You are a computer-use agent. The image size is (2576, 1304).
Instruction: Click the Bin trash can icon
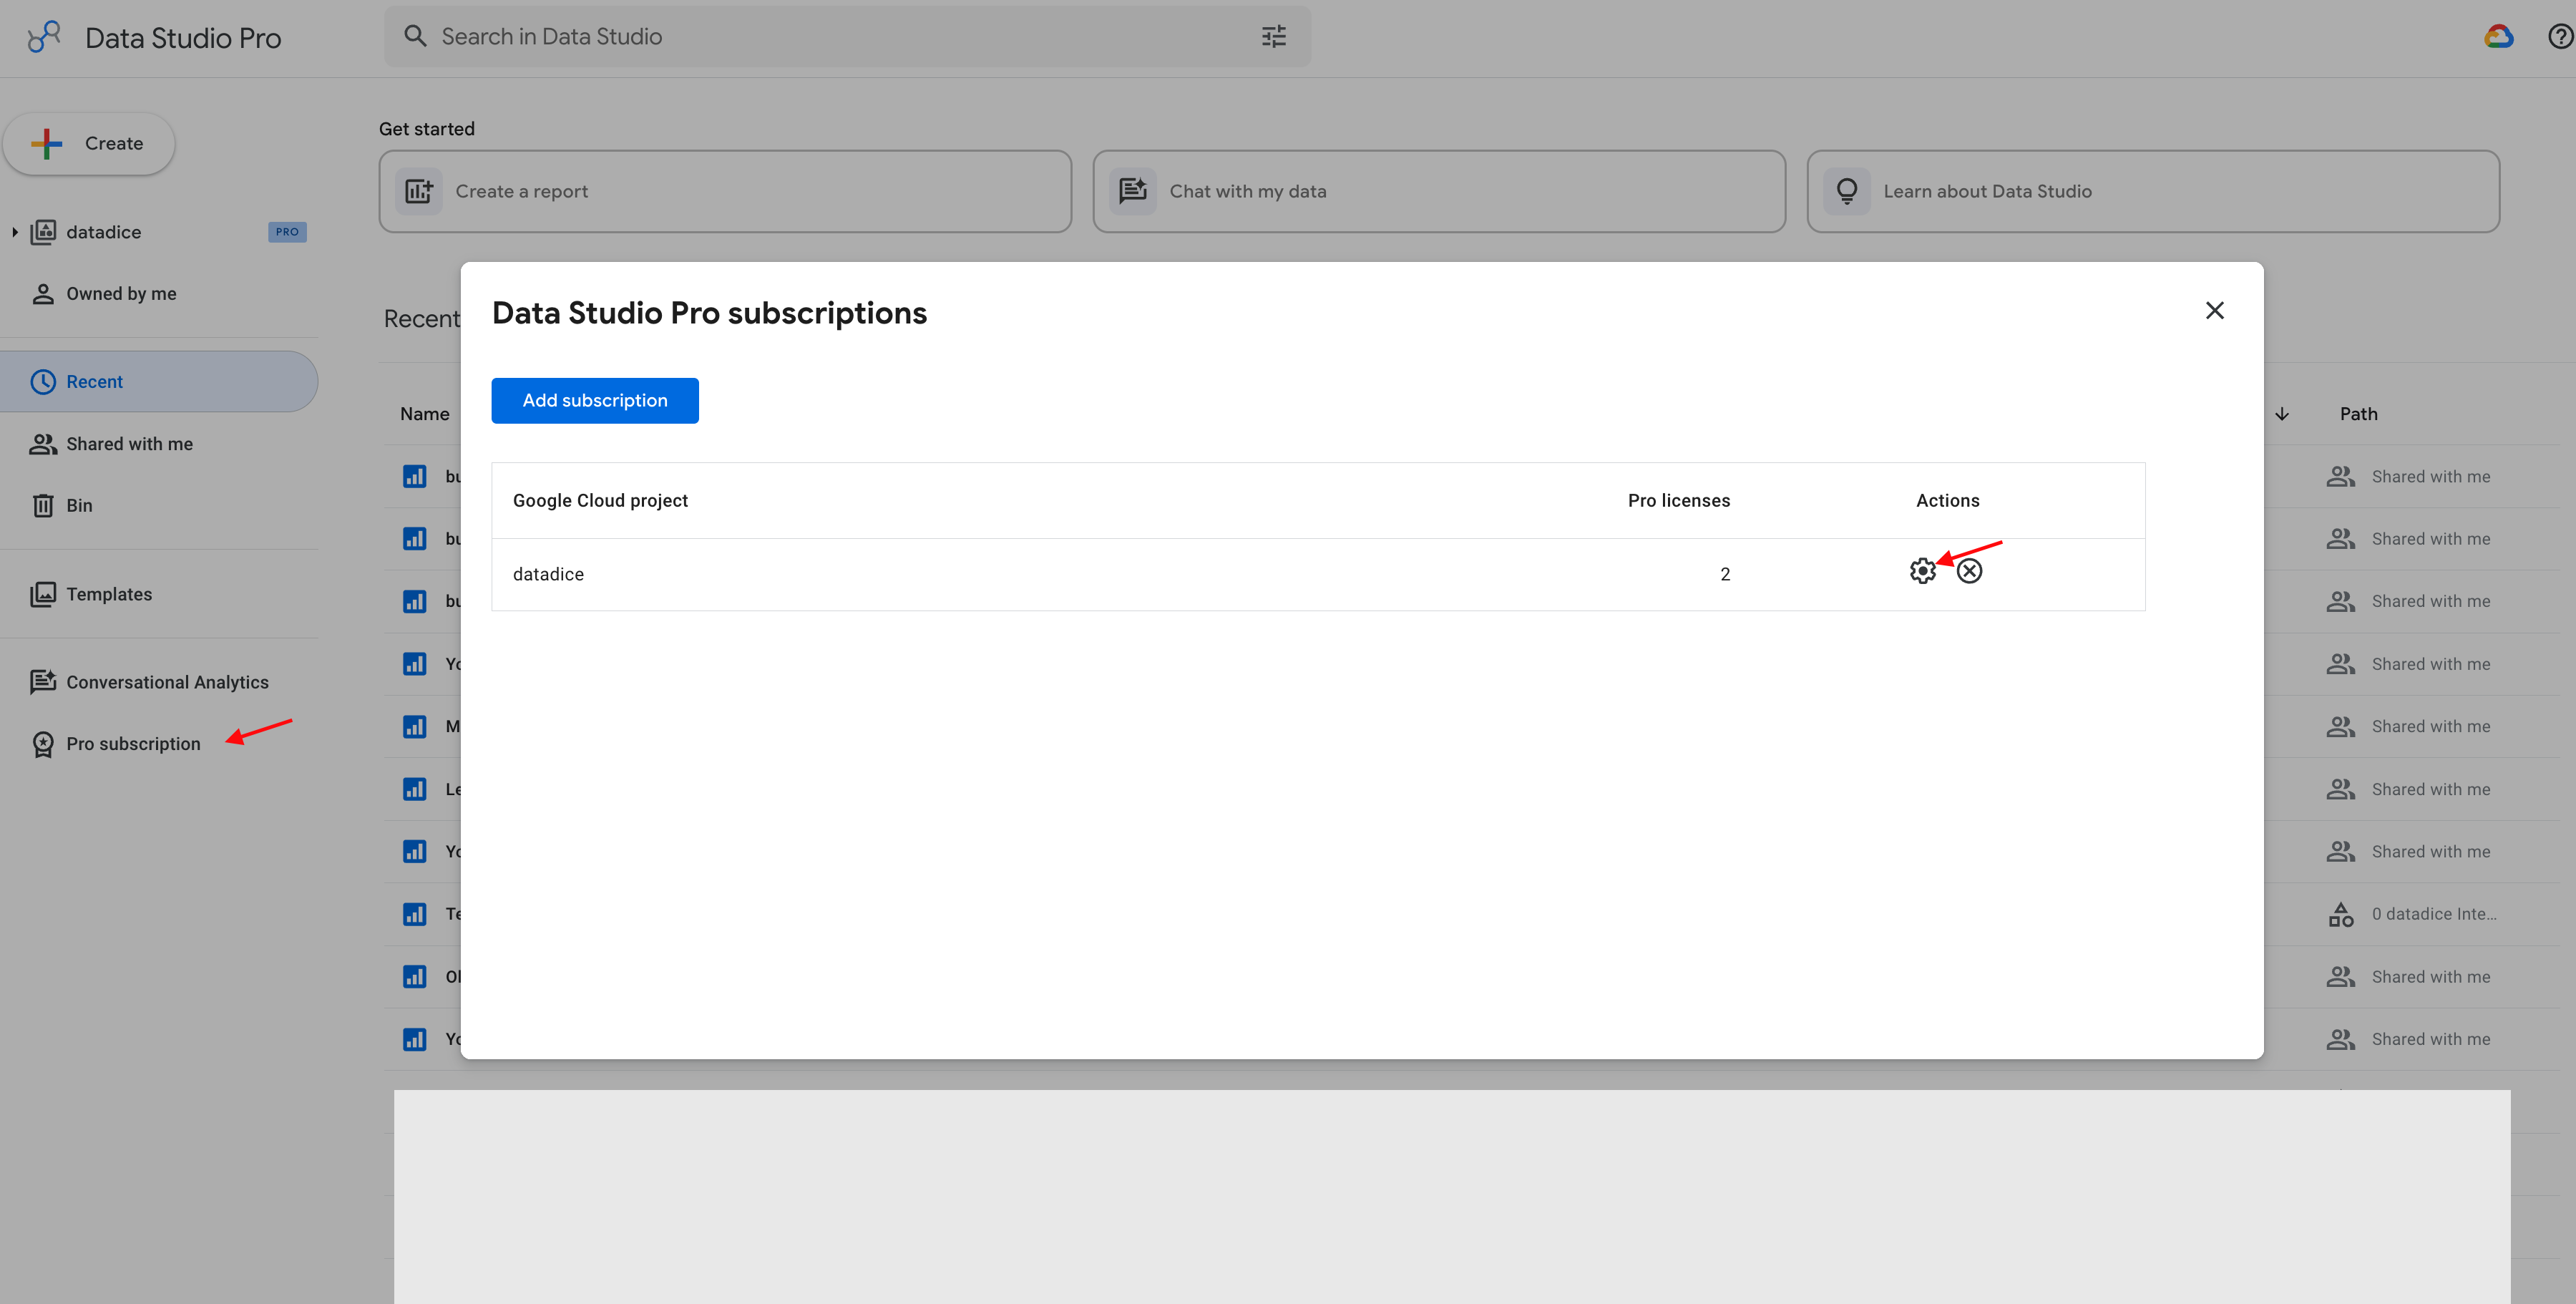click(x=43, y=506)
